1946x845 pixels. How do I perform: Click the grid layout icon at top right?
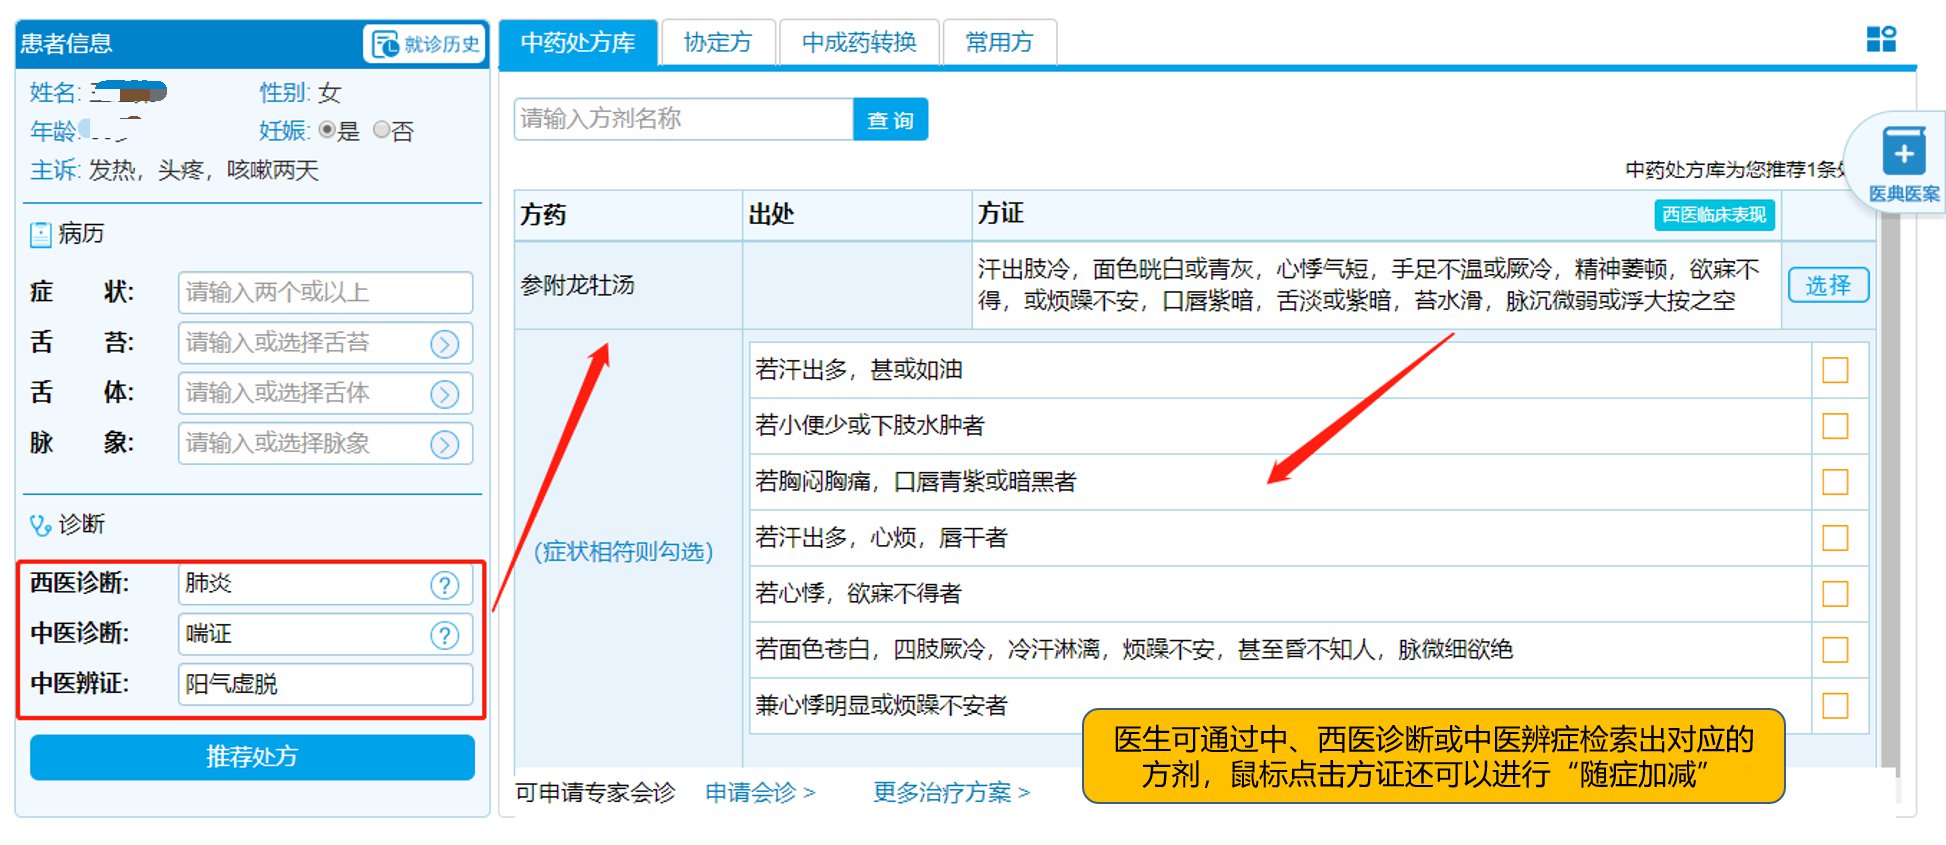pos(1881,39)
